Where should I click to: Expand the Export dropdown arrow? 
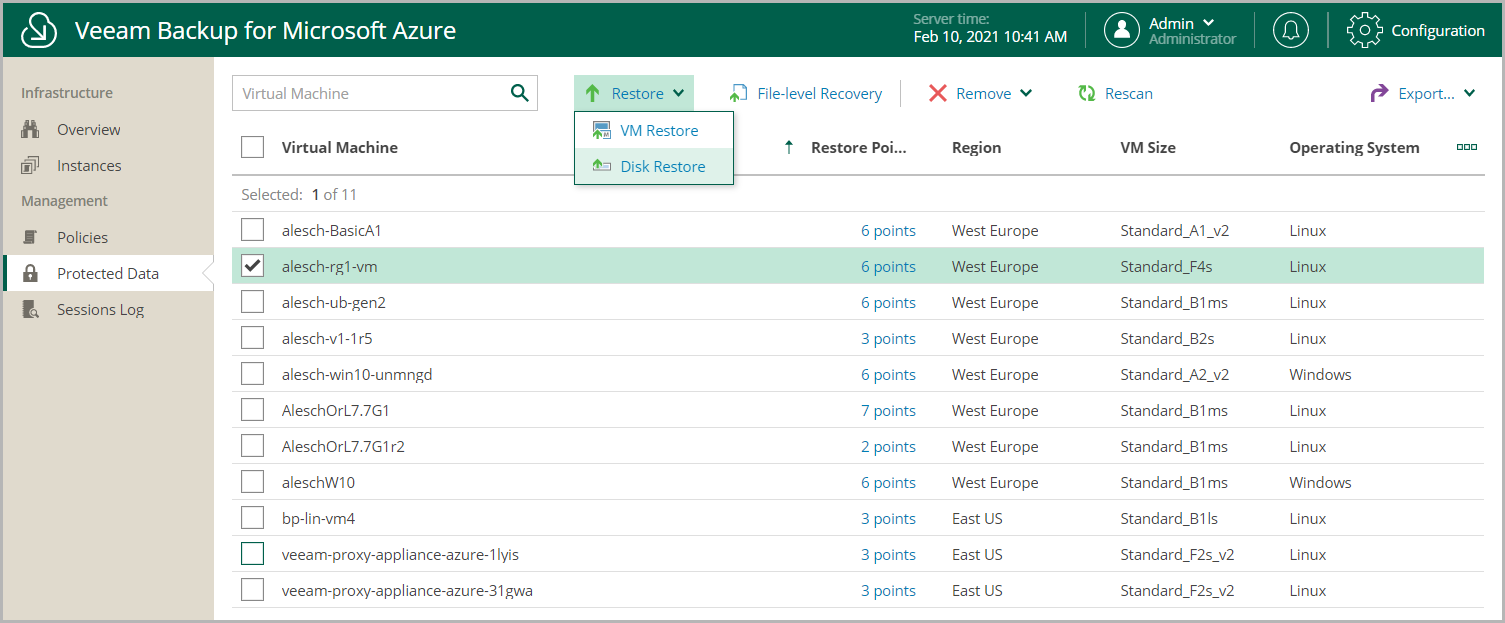(x=1470, y=93)
